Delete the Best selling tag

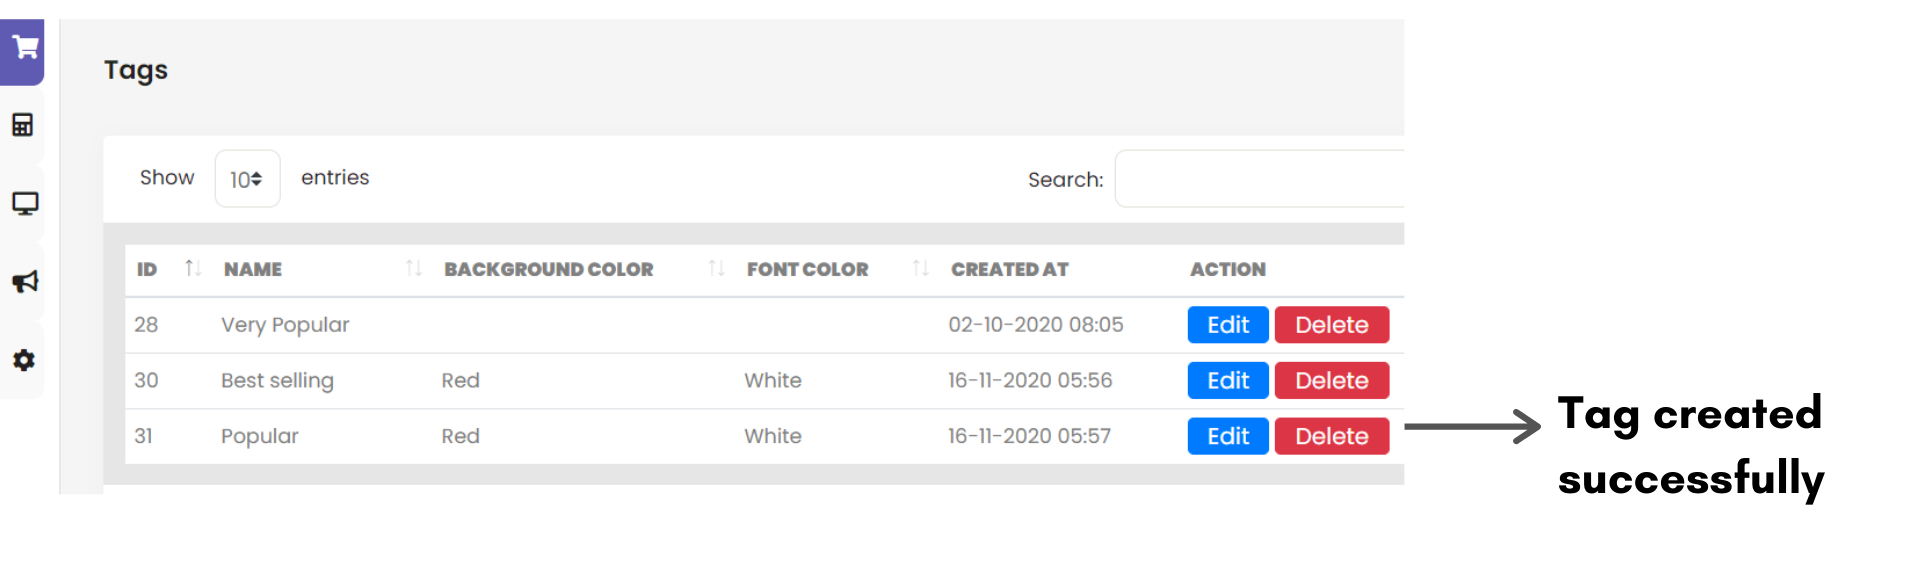click(x=1331, y=381)
